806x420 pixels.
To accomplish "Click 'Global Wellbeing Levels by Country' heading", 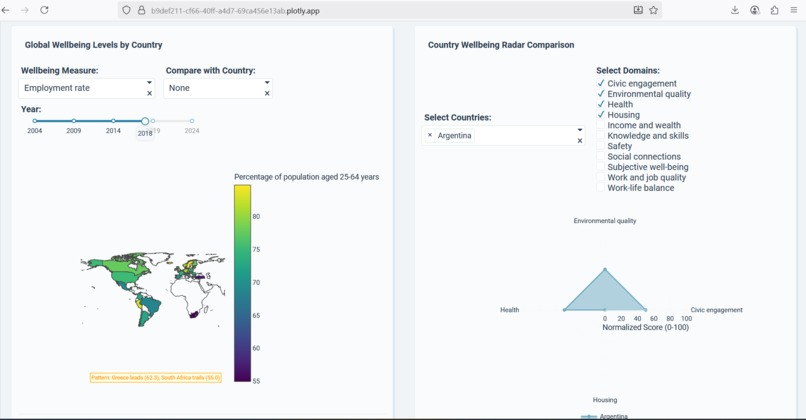I will point(94,45).
